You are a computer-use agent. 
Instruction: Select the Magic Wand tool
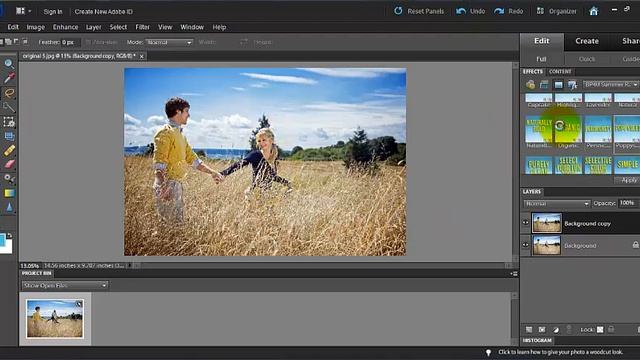9,107
